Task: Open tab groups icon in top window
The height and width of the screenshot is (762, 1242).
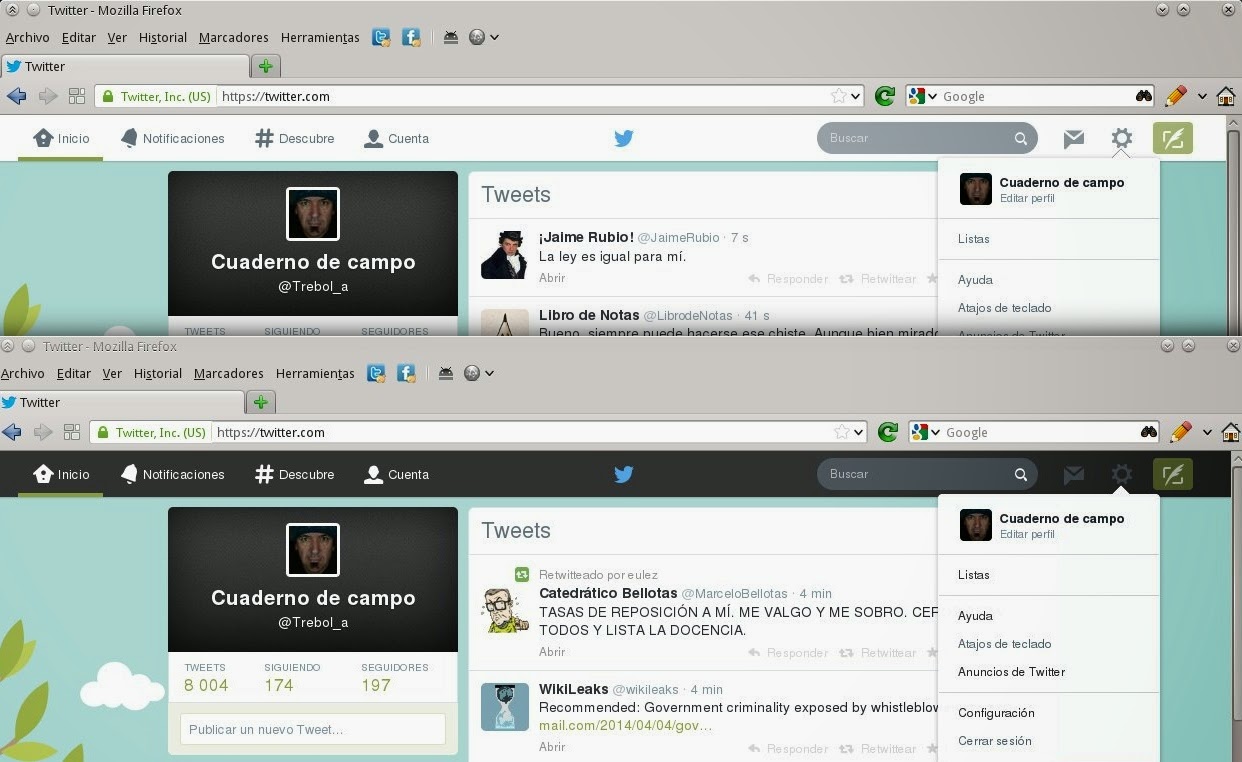Action: pos(77,96)
